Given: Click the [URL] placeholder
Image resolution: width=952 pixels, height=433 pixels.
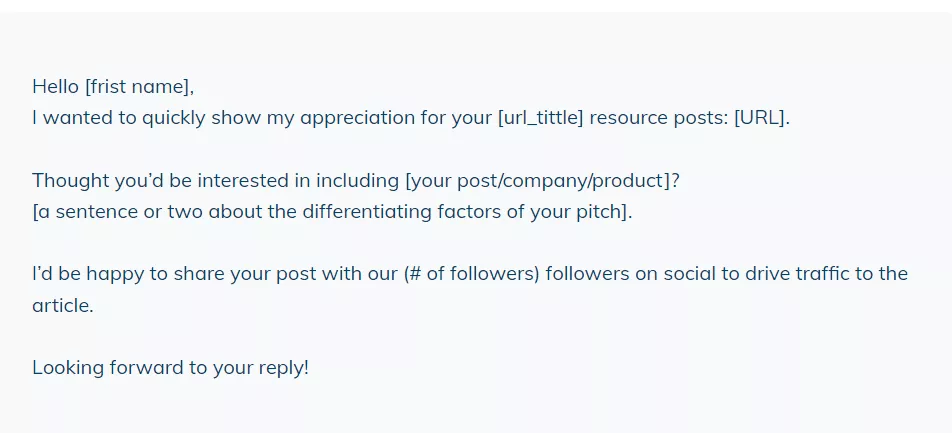Looking at the screenshot, I should pyautogui.click(x=760, y=118).
